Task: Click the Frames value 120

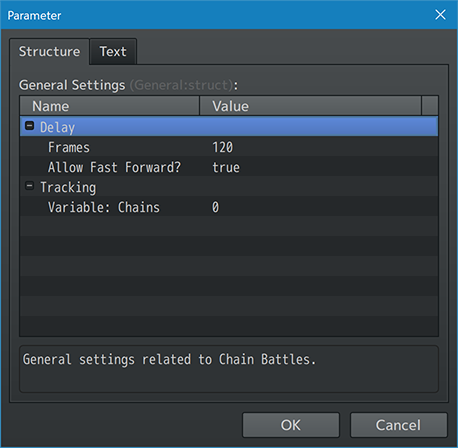Action: 223,147
